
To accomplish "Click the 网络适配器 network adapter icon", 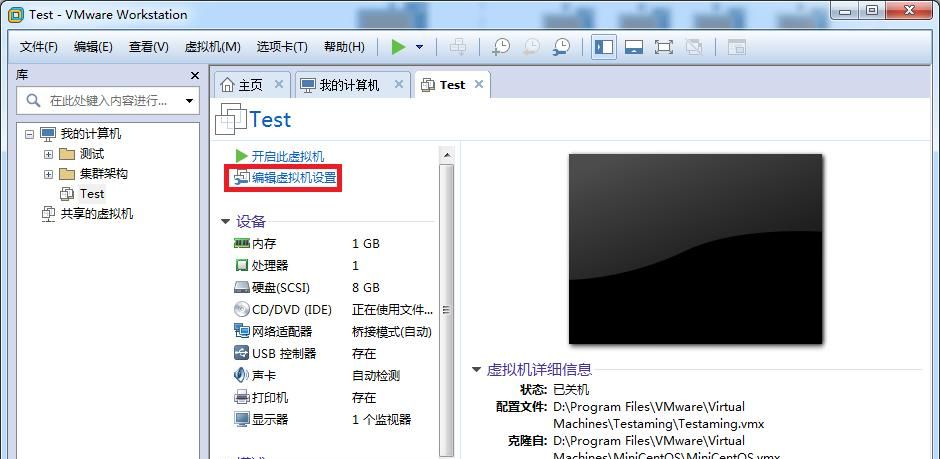I will [242, 331].
